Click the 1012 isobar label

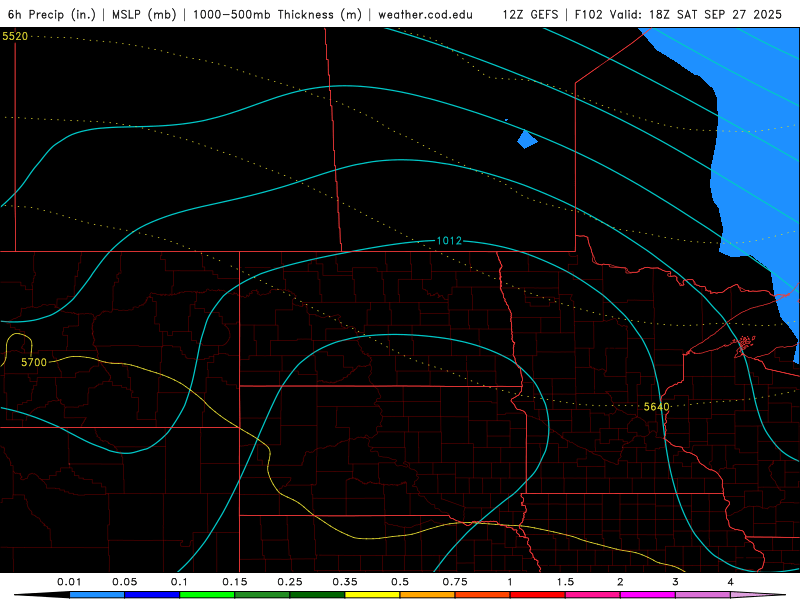point(449,240)
